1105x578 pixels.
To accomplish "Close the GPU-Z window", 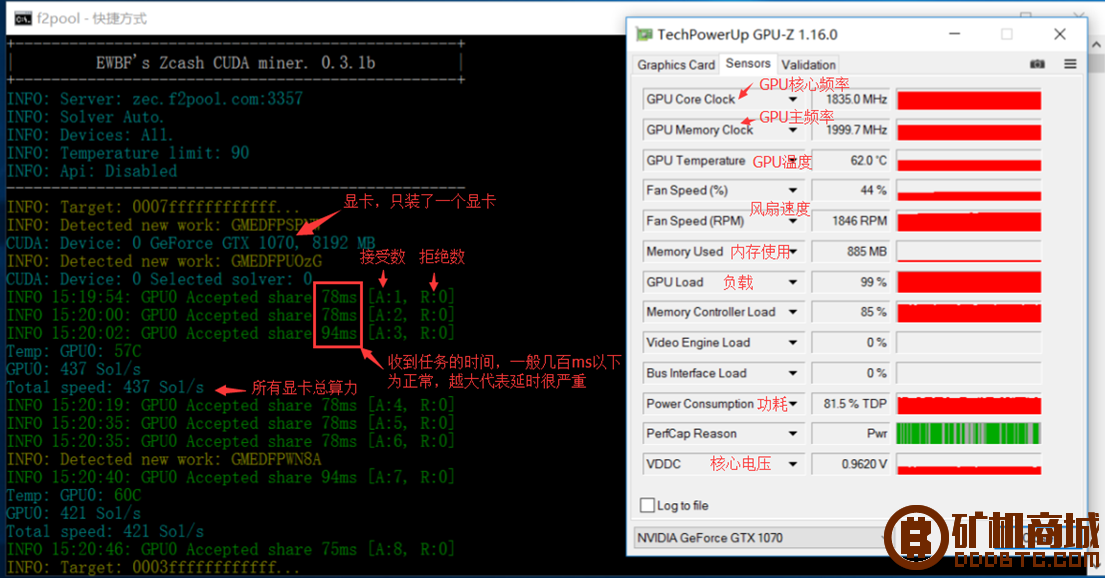I will [x=1060, y=34].
